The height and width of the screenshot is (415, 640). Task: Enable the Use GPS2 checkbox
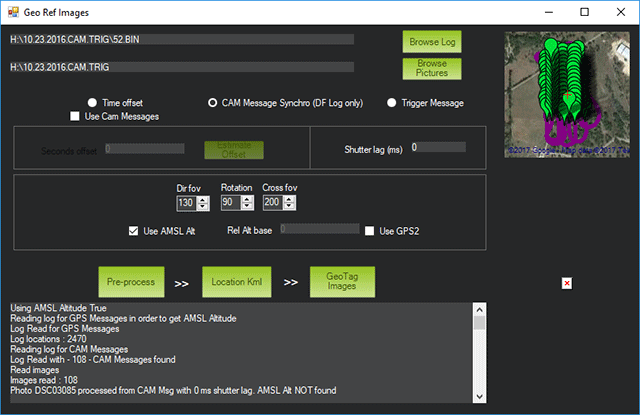pos(370,231)
